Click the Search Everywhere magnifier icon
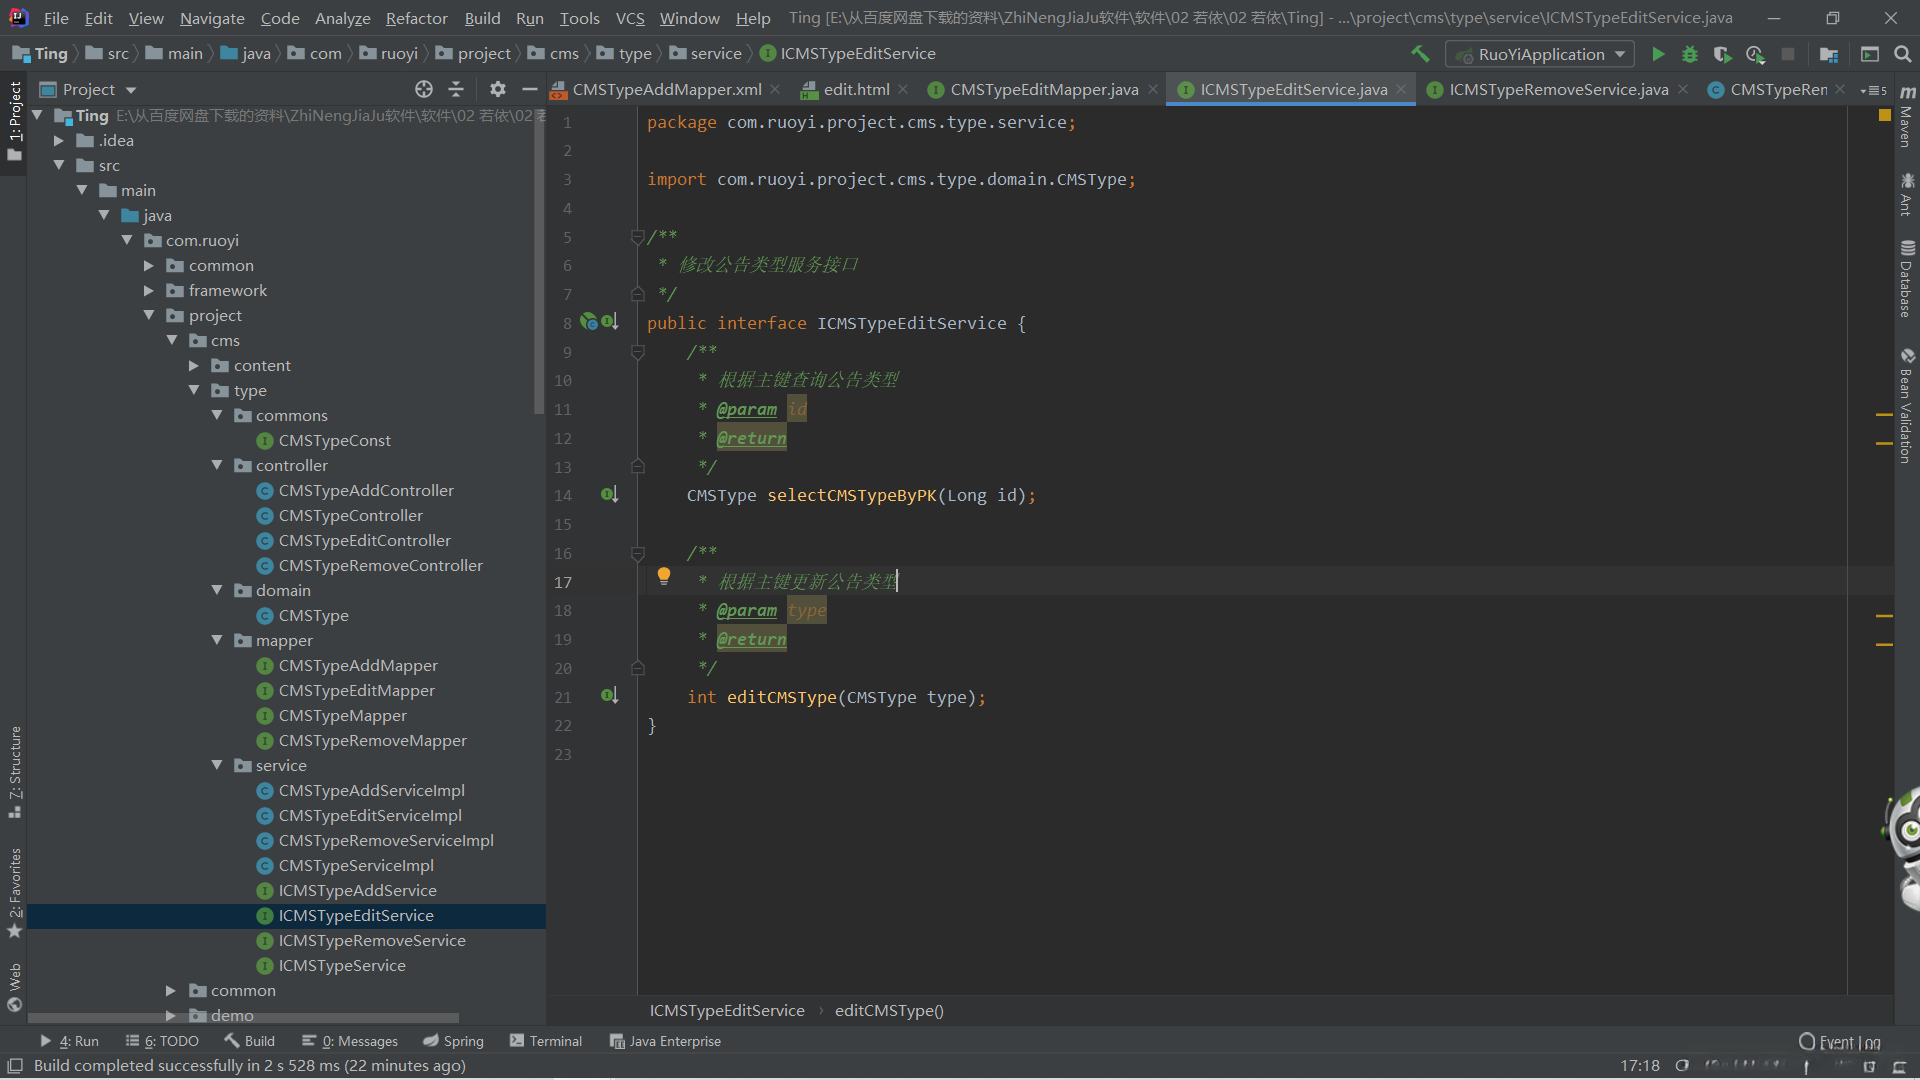Screen dimensions: 1920x1080 1902,54
